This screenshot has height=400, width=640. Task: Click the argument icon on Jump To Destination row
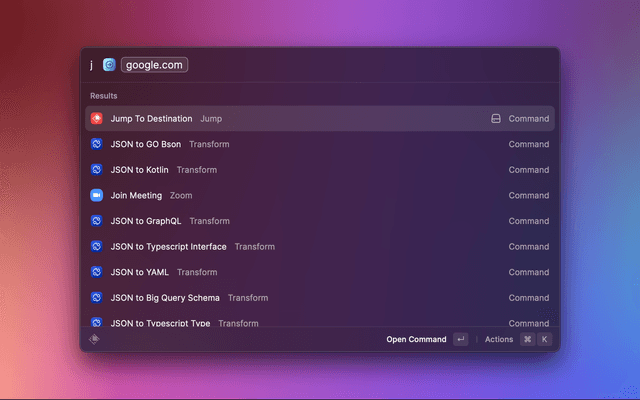(495, 118)
